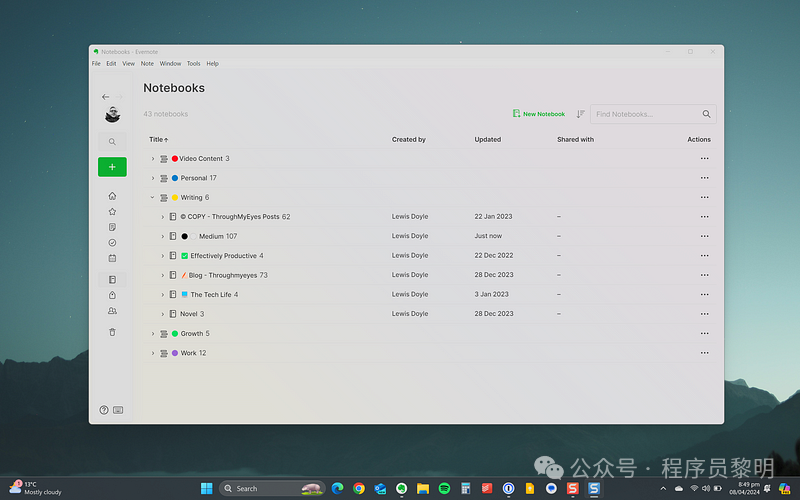Collapse the Writing stack
800x500 pixels.
coord(152,197)
